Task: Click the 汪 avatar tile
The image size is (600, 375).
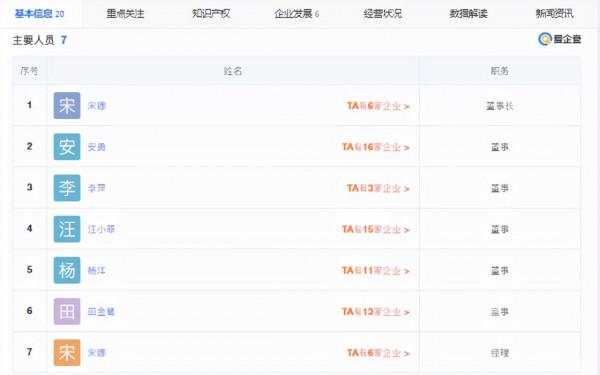Action: tap(67, 229)
